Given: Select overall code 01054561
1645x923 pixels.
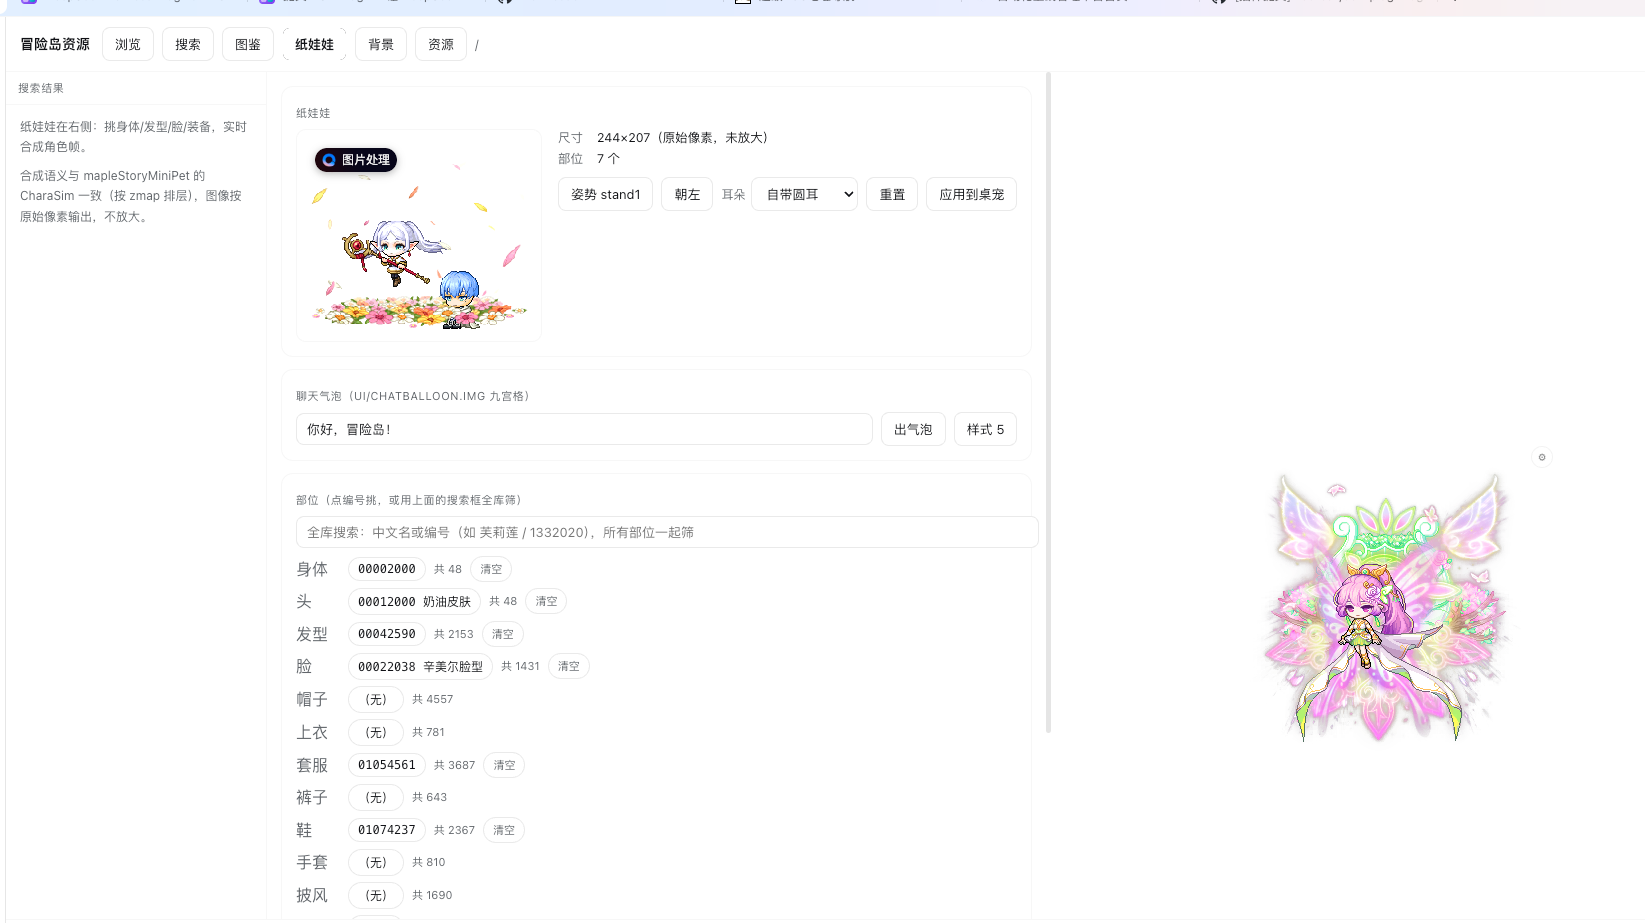Looking at the screenshot, I should (x=387, y=765).
